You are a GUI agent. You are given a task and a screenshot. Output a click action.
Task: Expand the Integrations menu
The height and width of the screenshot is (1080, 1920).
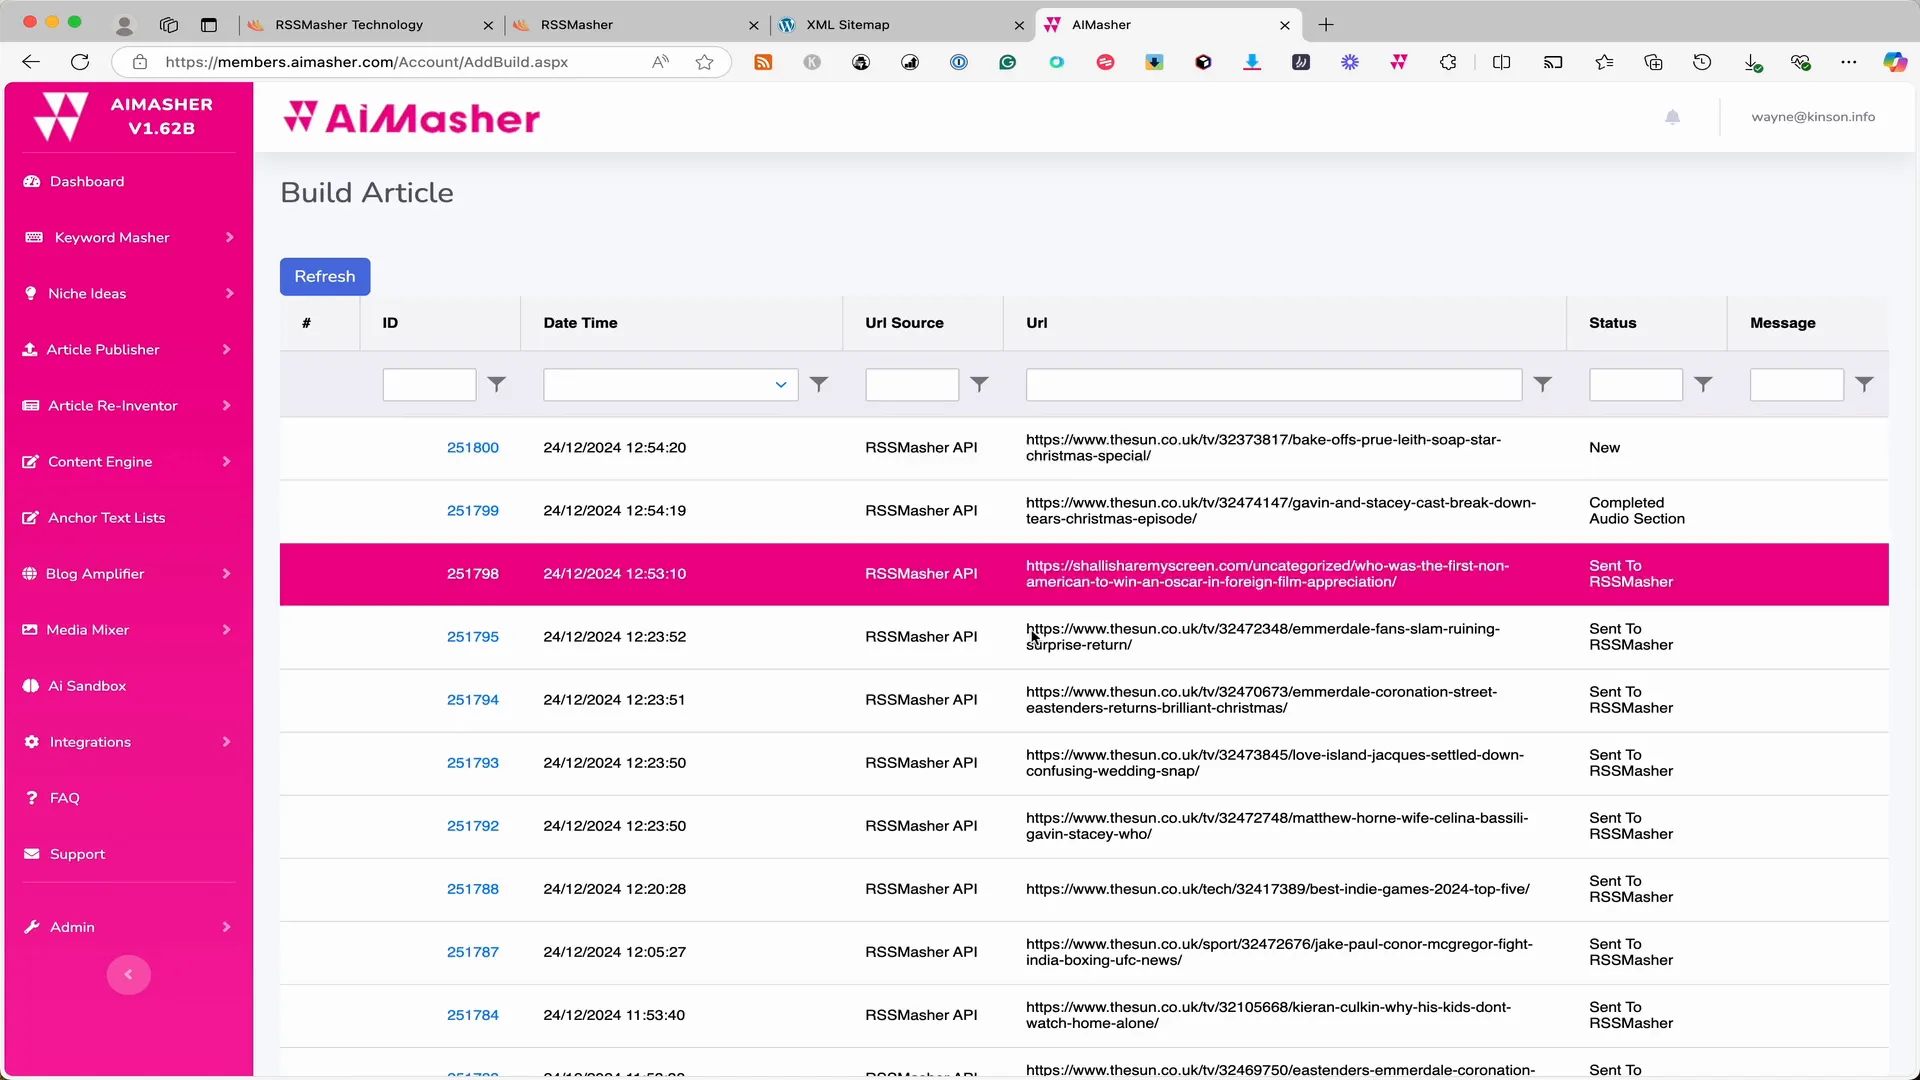coord(129,741)
